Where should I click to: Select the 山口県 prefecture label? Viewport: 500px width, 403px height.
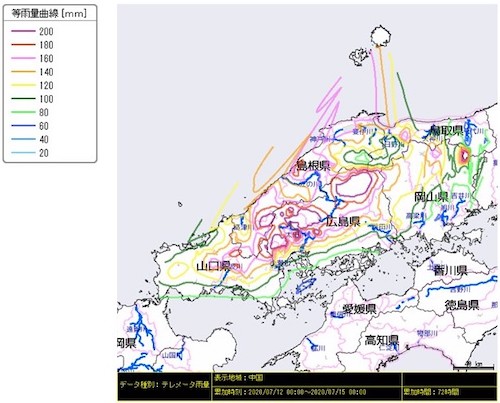[x=213, y=266]
